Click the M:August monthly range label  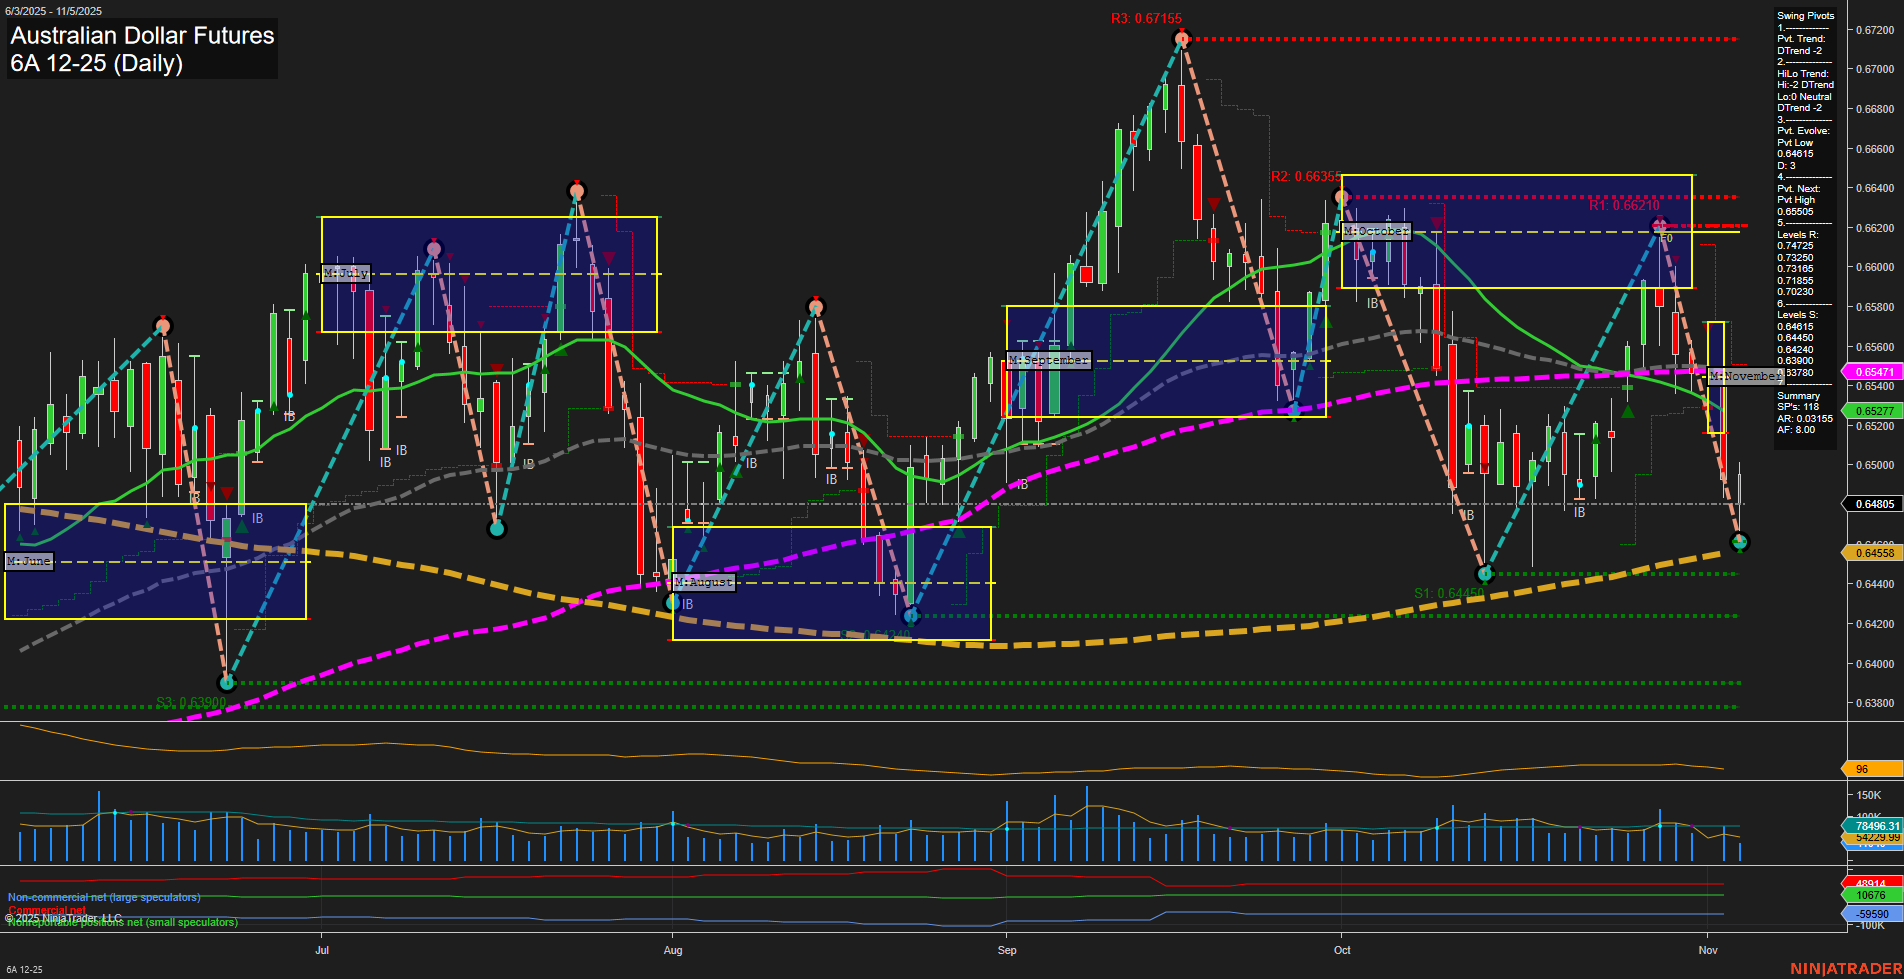pos(704,582)
